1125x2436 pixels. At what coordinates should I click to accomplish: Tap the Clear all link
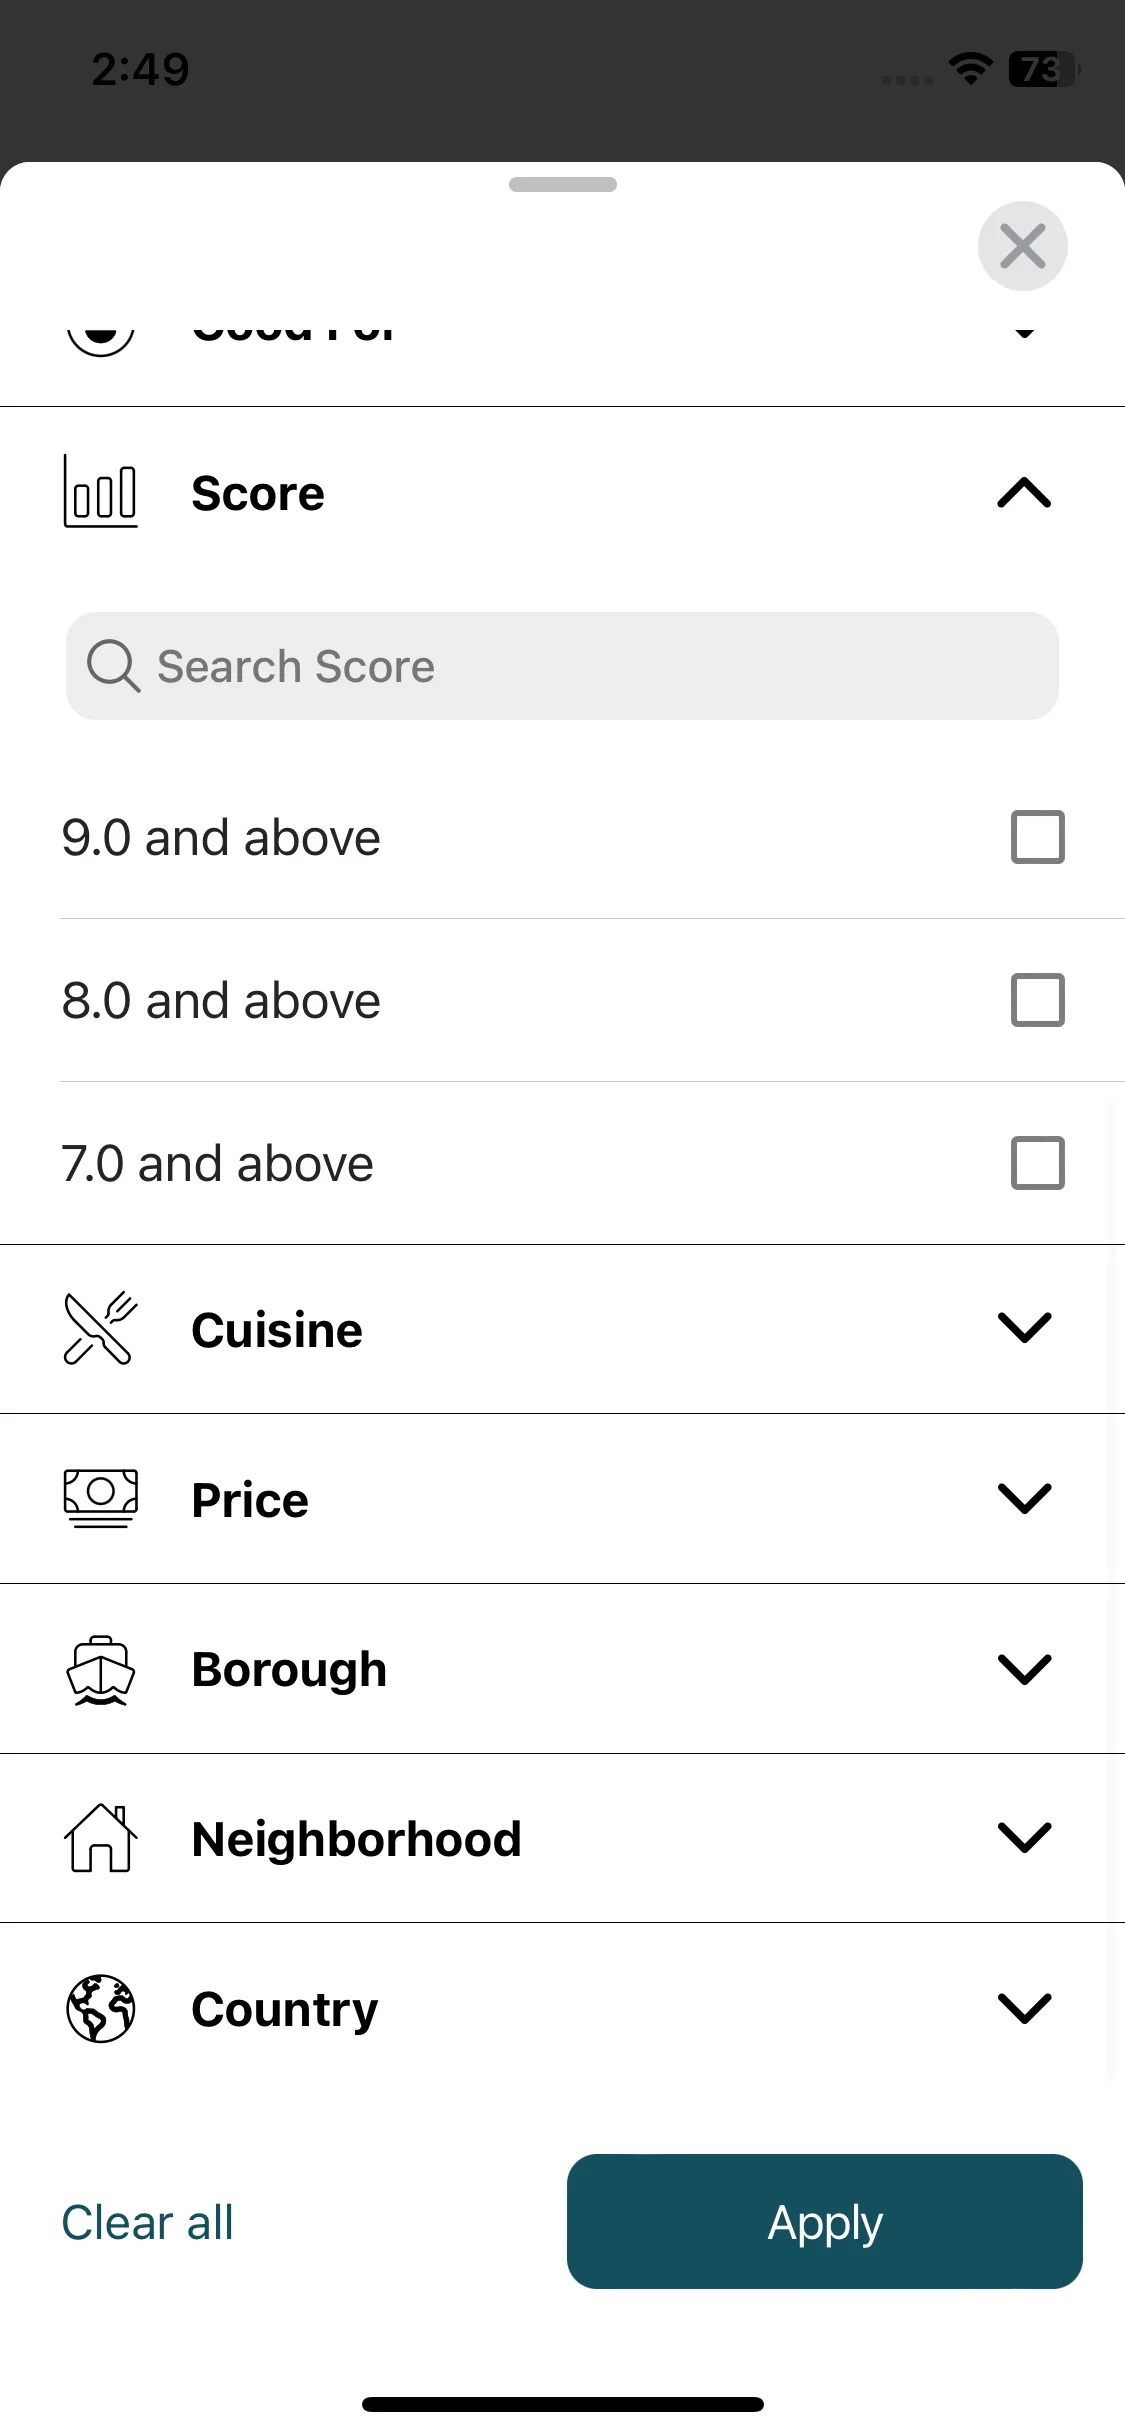(147, 2222)
